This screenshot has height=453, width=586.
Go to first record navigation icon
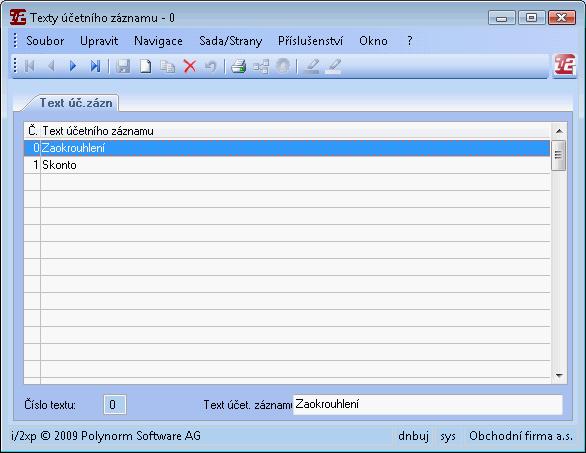(30, 66)
